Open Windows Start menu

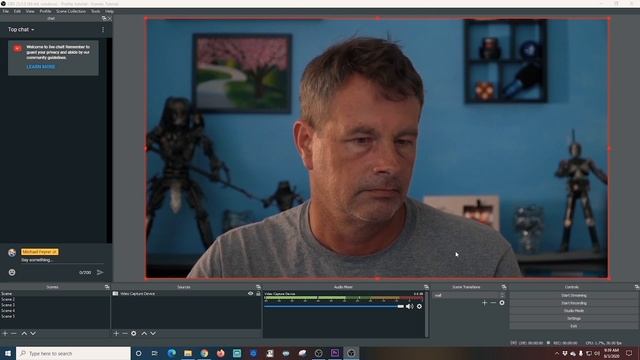pyautogui.click(x=8, y=353)
